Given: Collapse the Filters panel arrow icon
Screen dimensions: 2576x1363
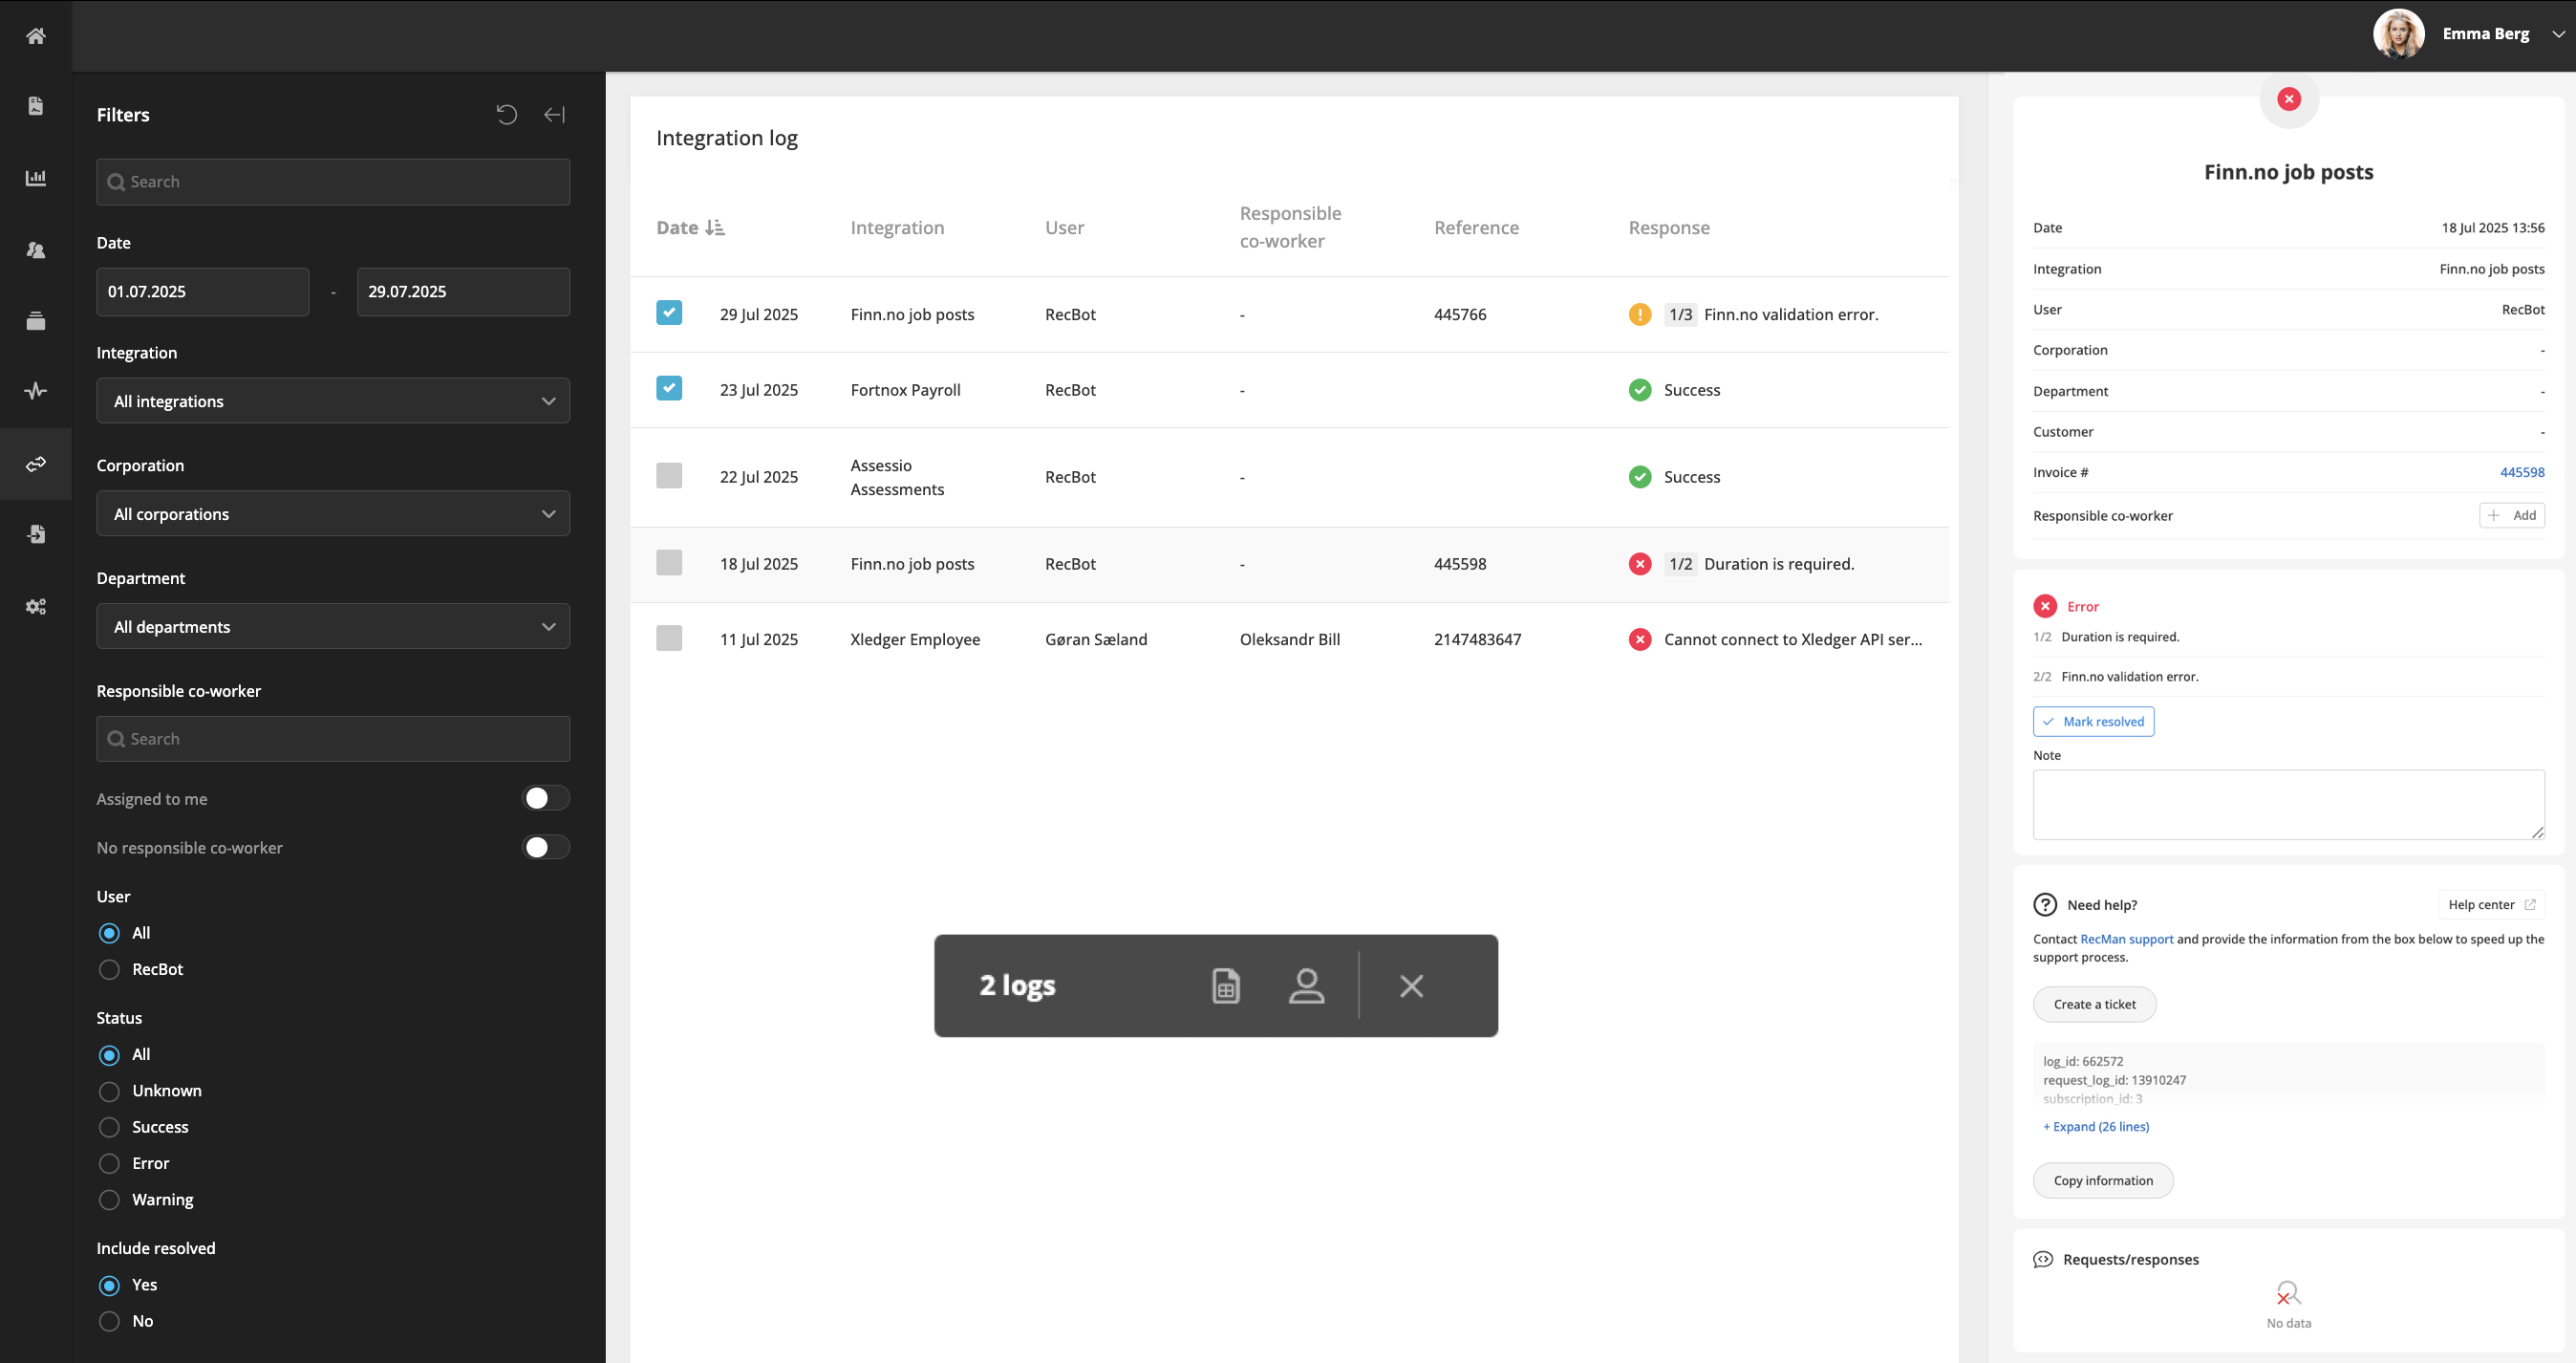Looking at the screenshot, I should (554, 115).
